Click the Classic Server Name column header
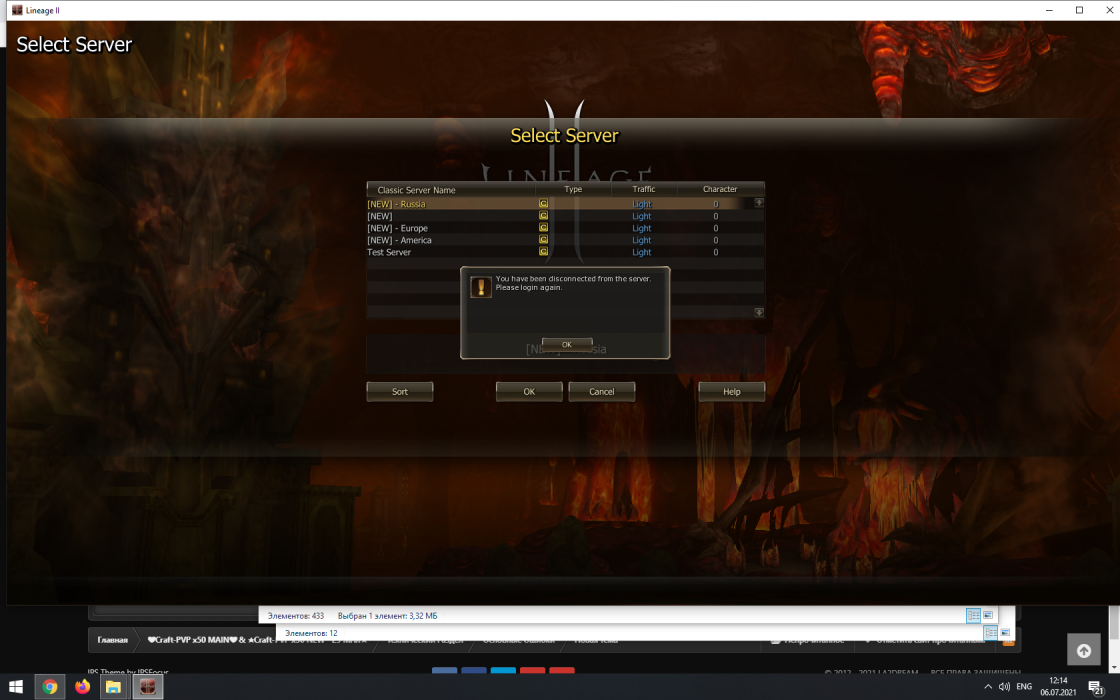This screenshot has height=700, width=1120. [417, 189]
